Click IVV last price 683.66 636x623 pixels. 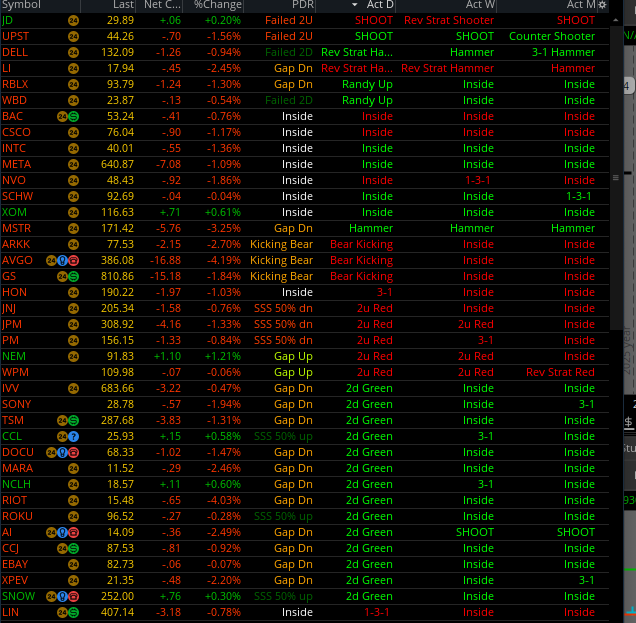point(118,389)
